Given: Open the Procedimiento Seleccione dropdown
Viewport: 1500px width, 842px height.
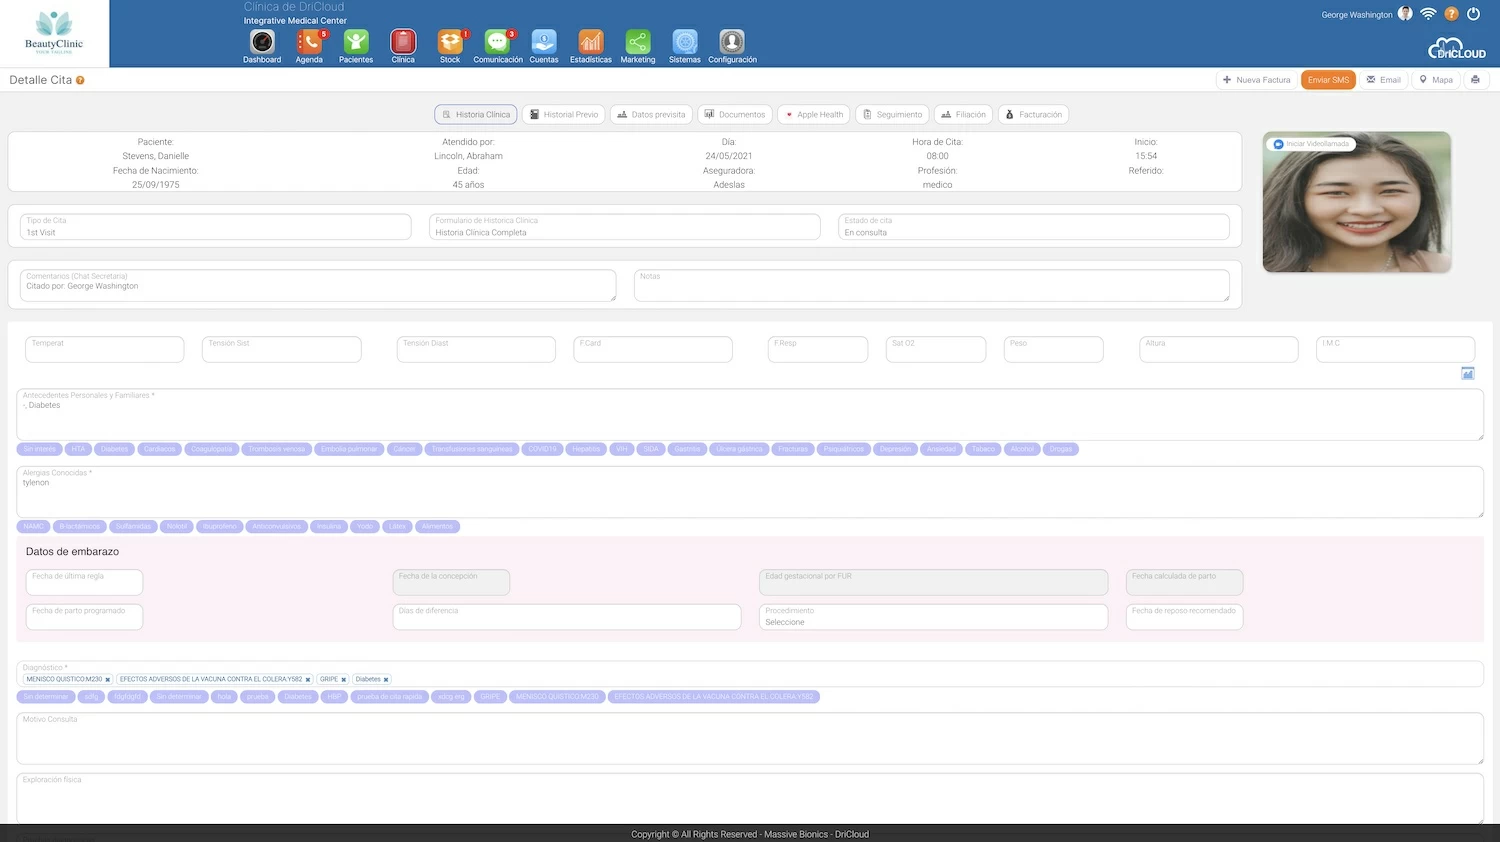Looking at the screenshot, I should 933,617.
